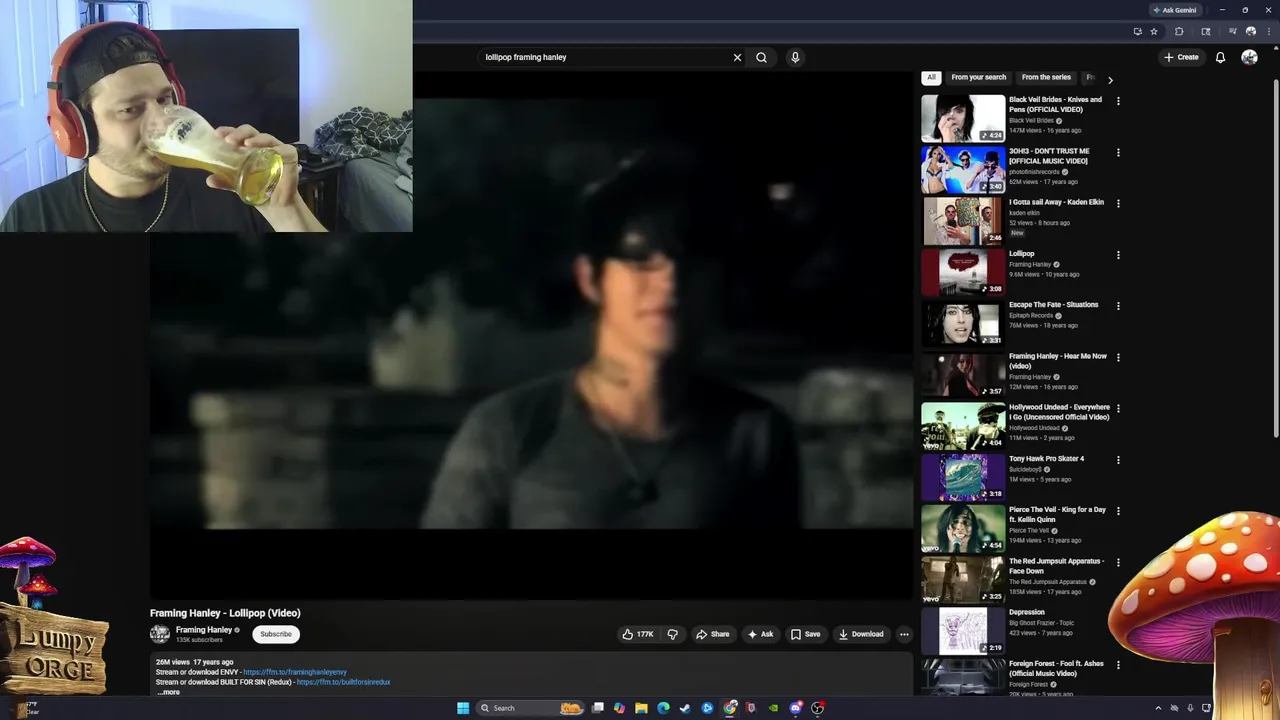Open the builtforsinredux ffm.to link
Image resolution: width=1280 pixels, height=720 pixels.
[343, 682]
